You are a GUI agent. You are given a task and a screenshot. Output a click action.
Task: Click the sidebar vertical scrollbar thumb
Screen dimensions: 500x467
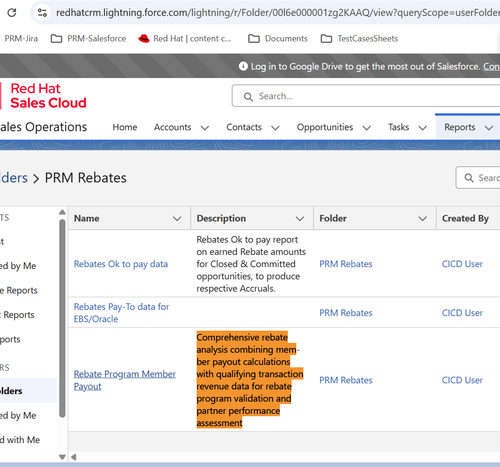coord(62,318)
